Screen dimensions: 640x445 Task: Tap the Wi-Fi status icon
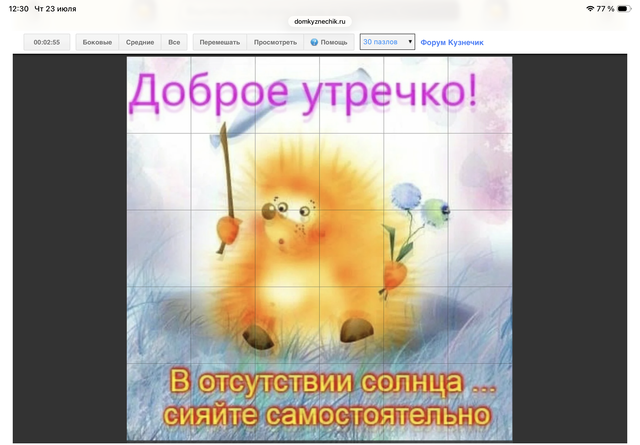(590, 9)
